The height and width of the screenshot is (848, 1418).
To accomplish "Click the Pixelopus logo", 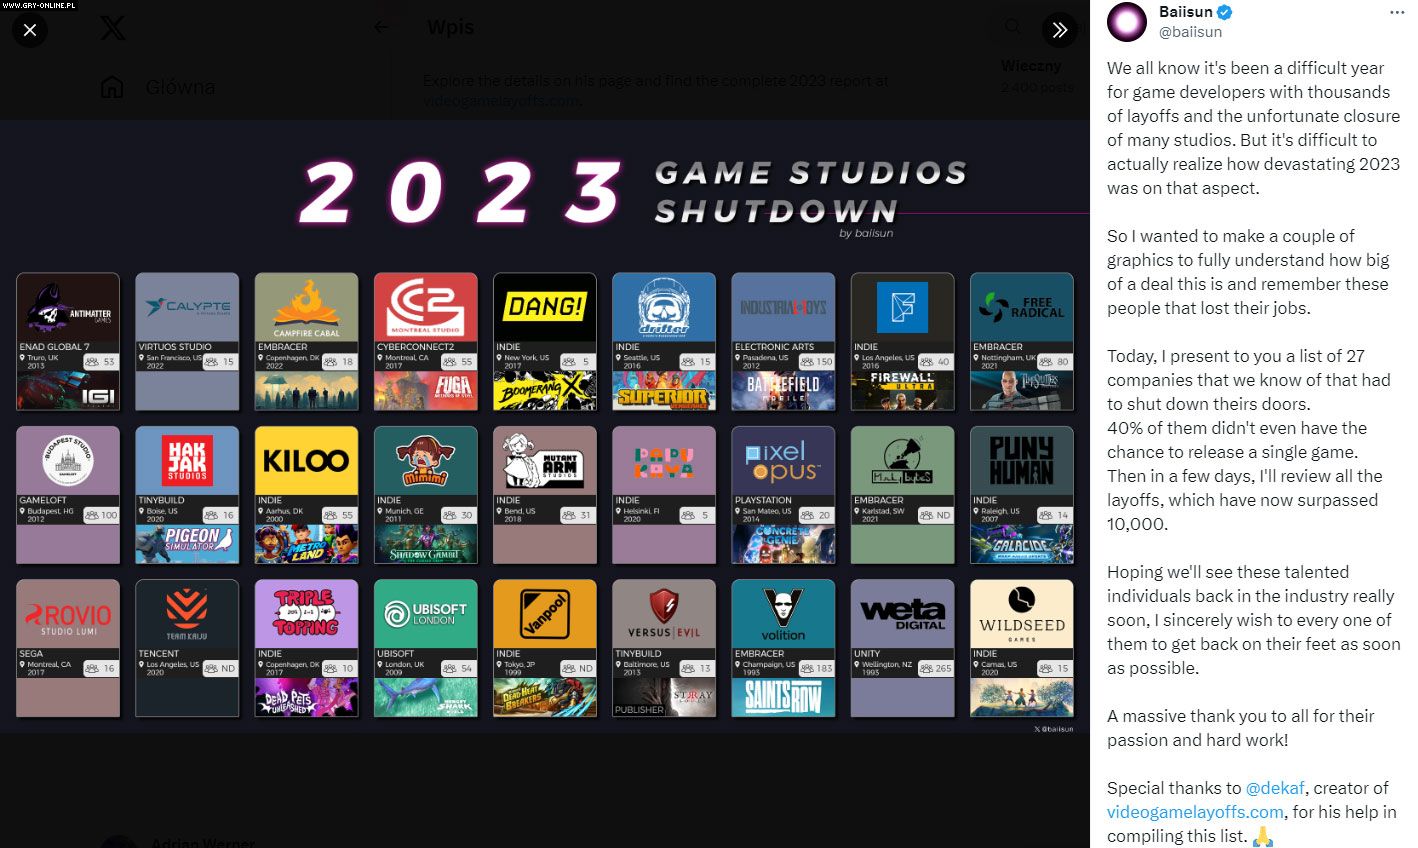I will (x=783, y=461).
